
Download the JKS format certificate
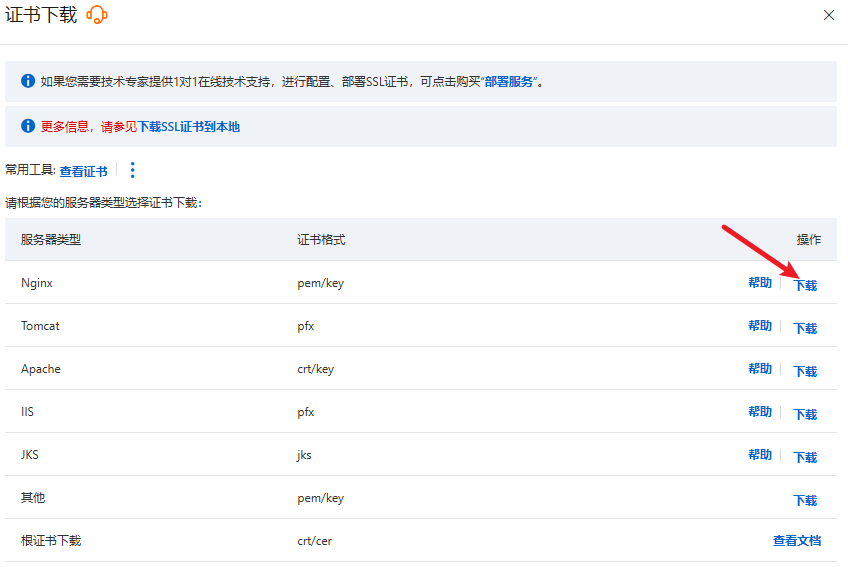(805, 457)
